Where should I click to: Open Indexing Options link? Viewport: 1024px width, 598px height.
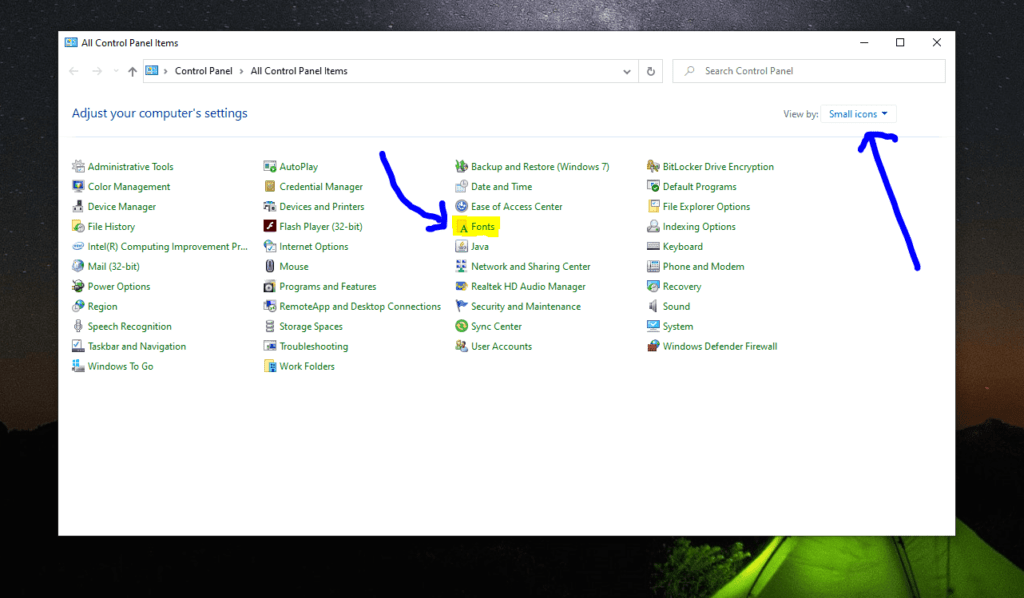pos(699,227)
